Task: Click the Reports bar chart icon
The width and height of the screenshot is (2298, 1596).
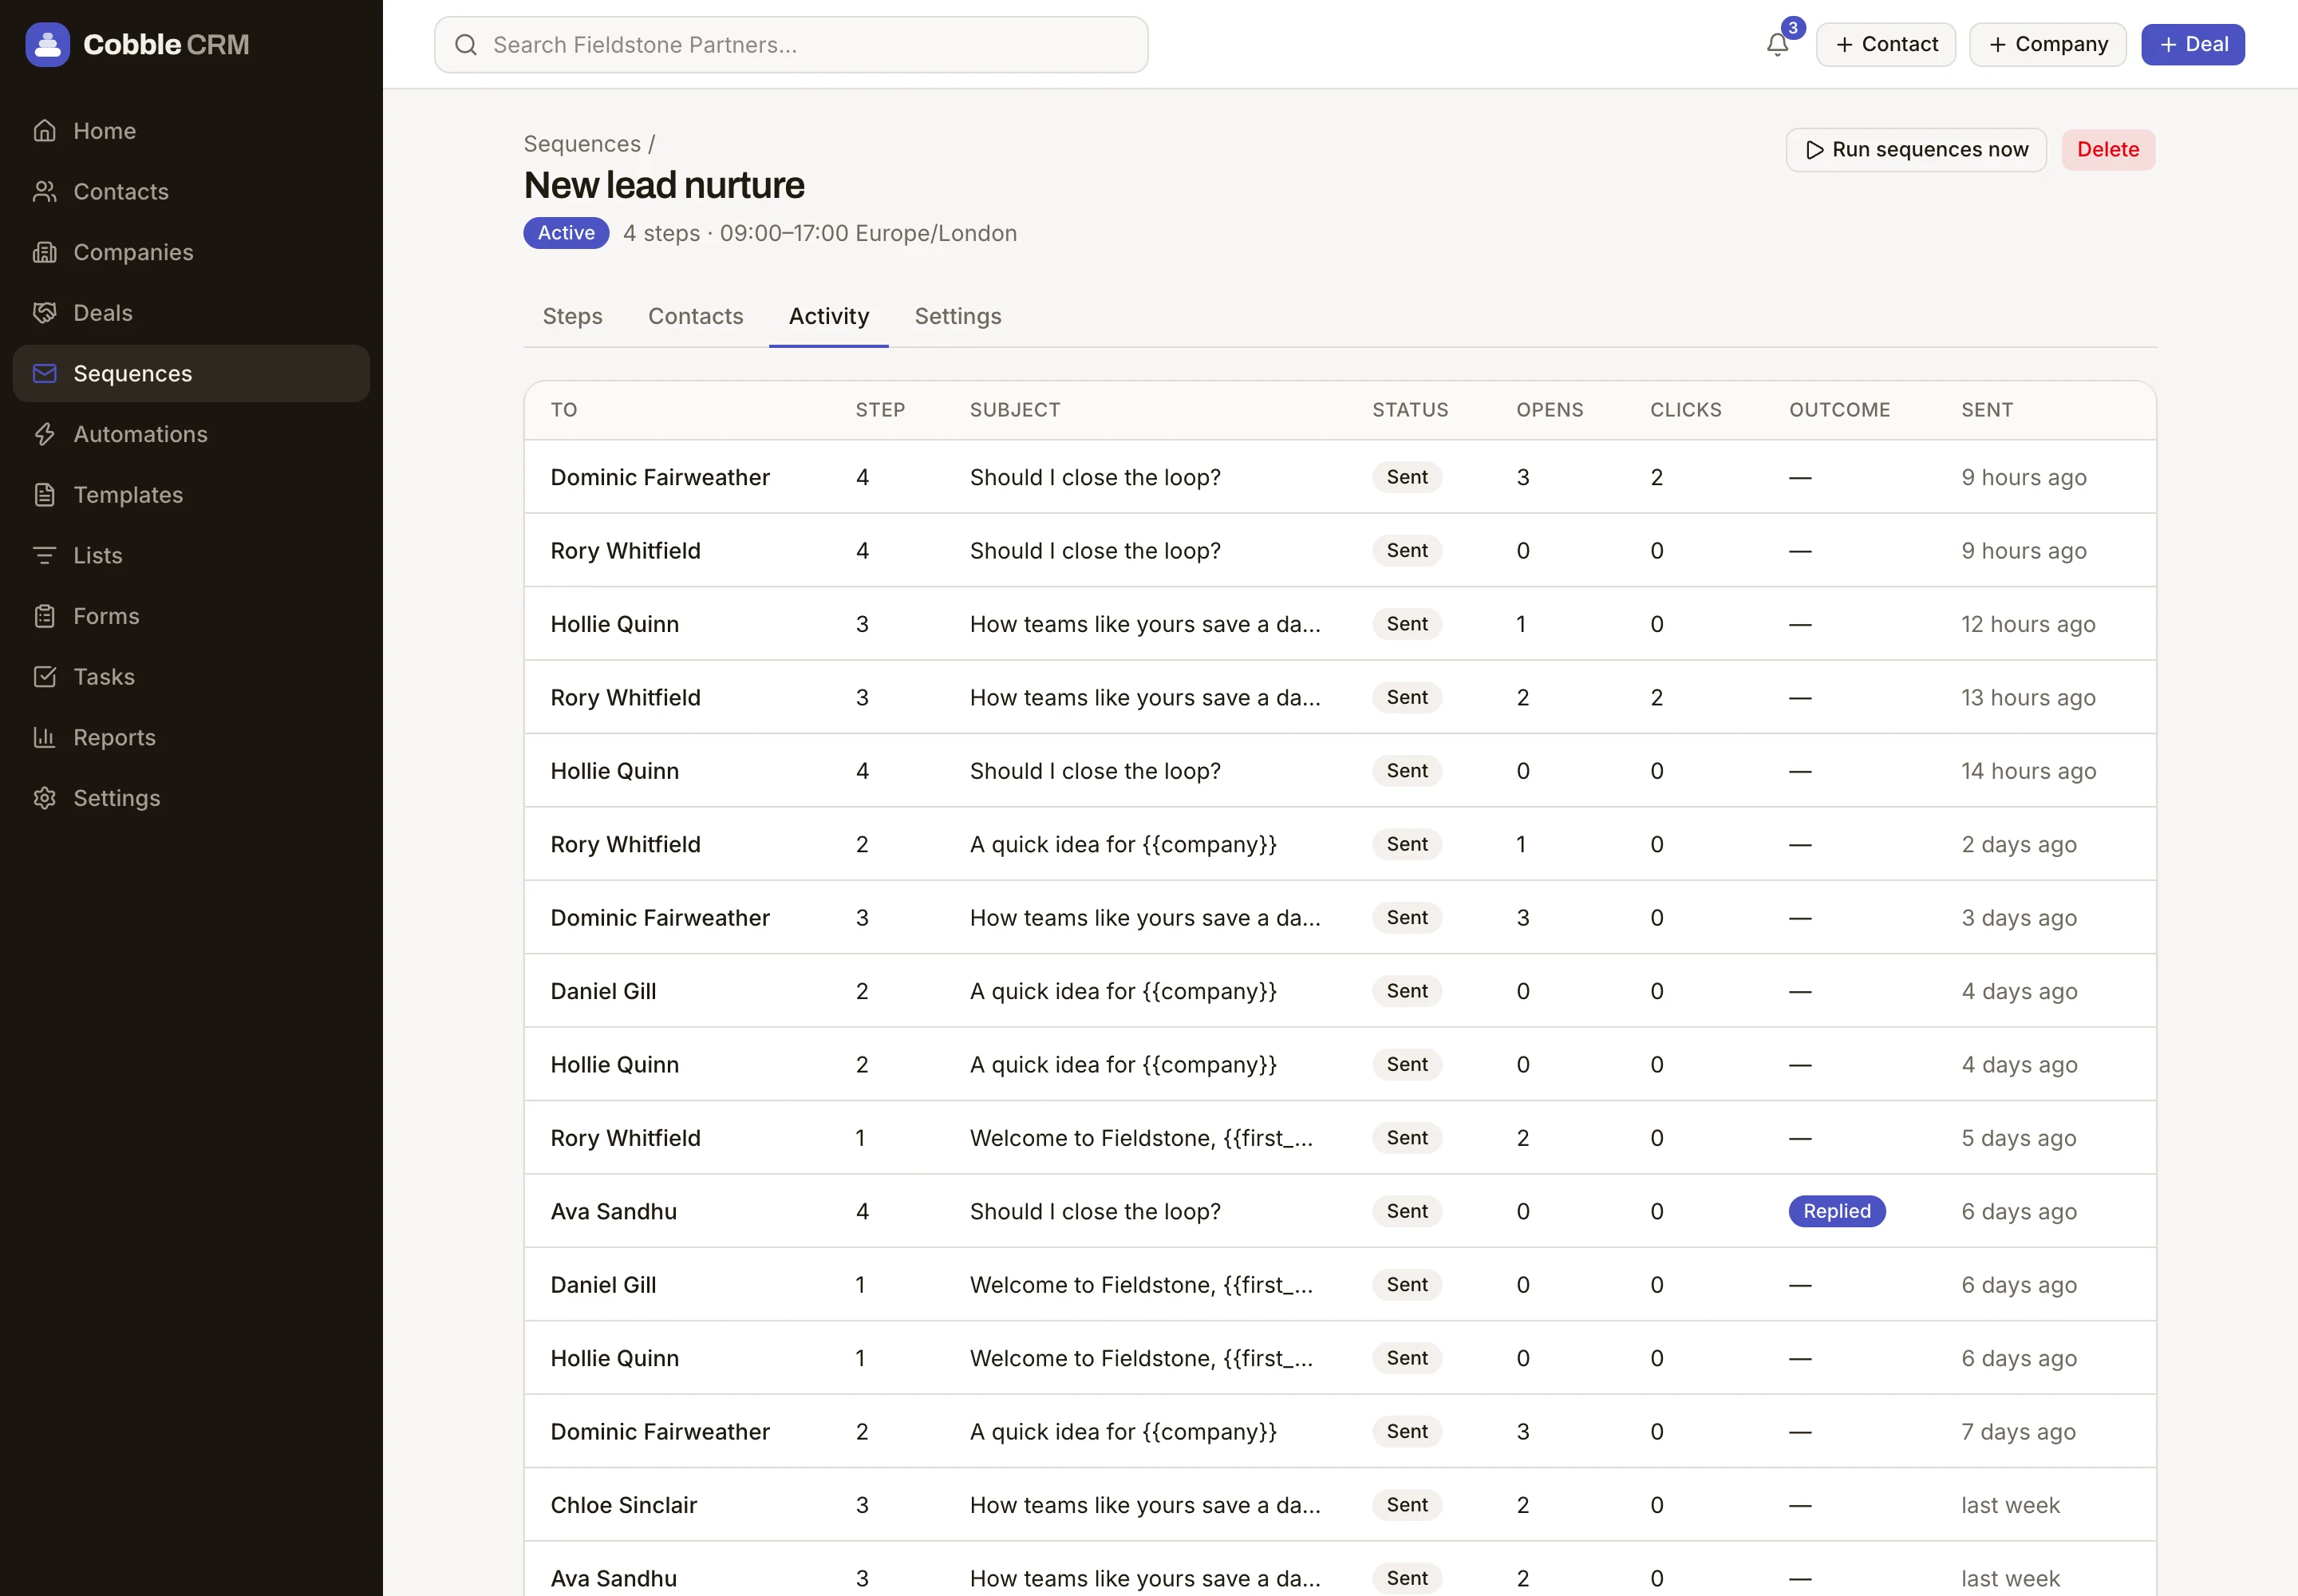Action: 44,737
